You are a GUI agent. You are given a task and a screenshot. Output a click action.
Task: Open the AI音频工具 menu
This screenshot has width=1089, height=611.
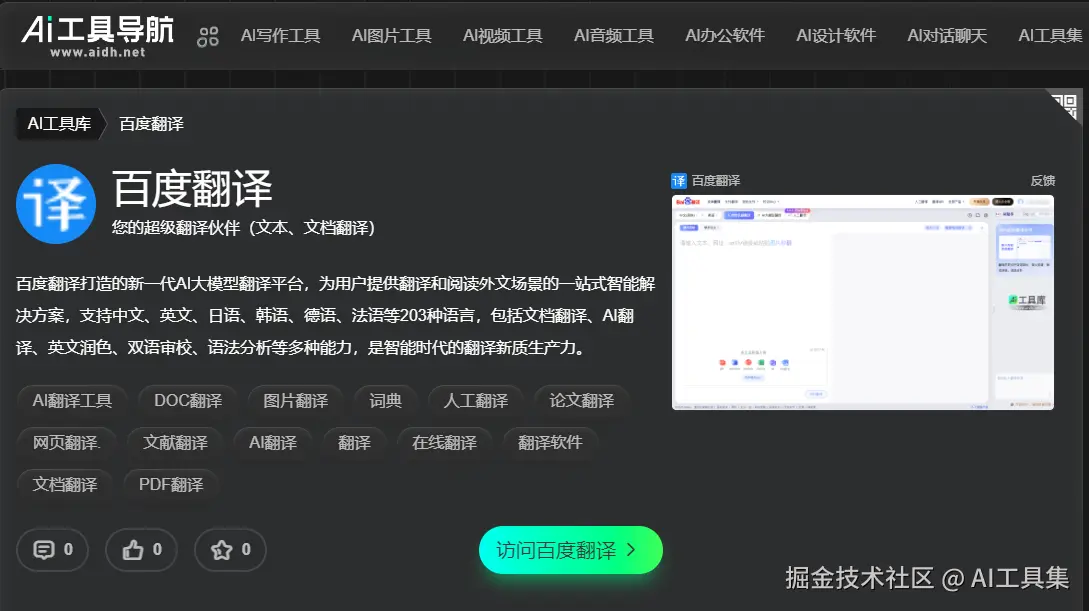(x=614, y=35)
